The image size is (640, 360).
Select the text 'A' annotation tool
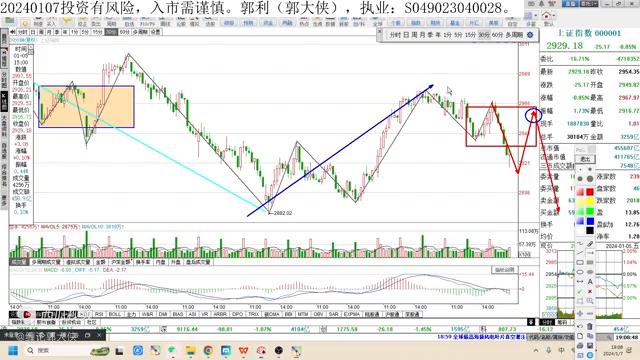(590, 282)
